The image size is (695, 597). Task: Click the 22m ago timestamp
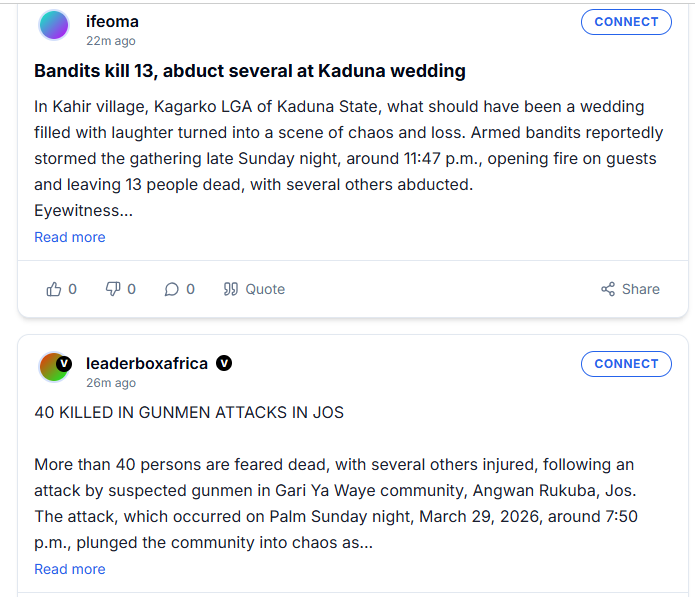pos(110,41)
